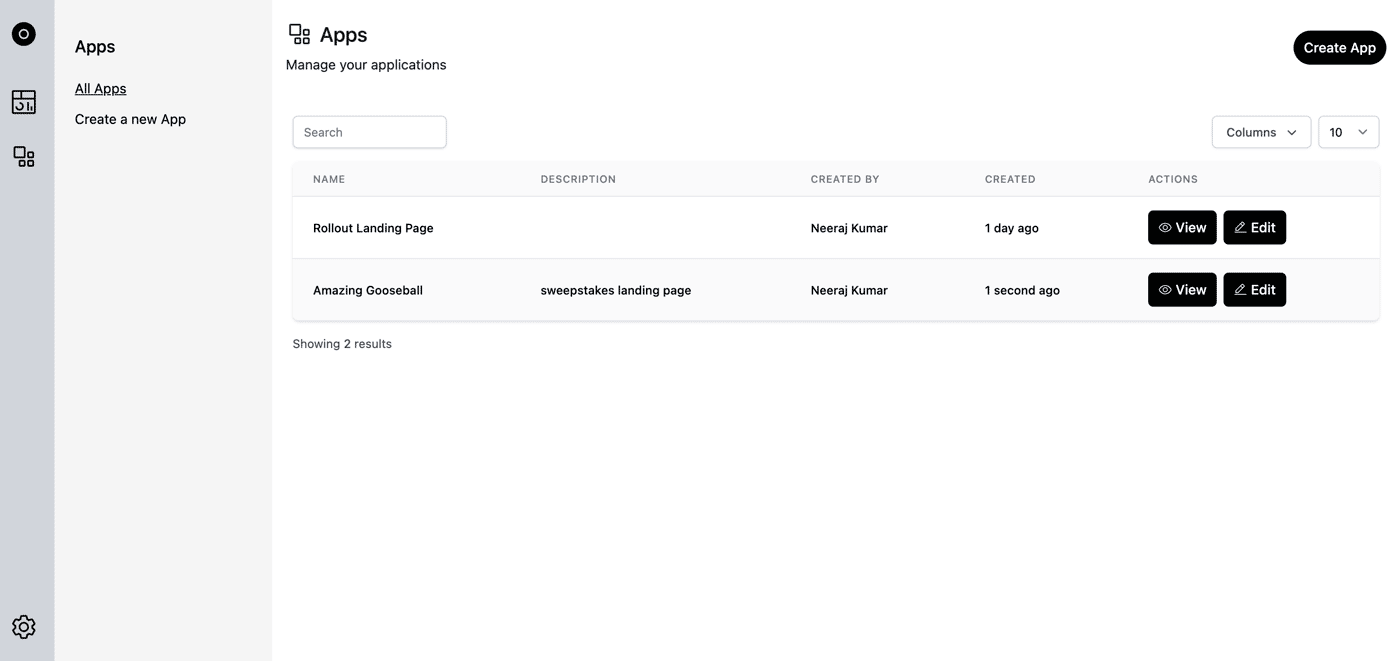
Task: Open the Columns dropdown
Action: click(x=1261, y=132)
